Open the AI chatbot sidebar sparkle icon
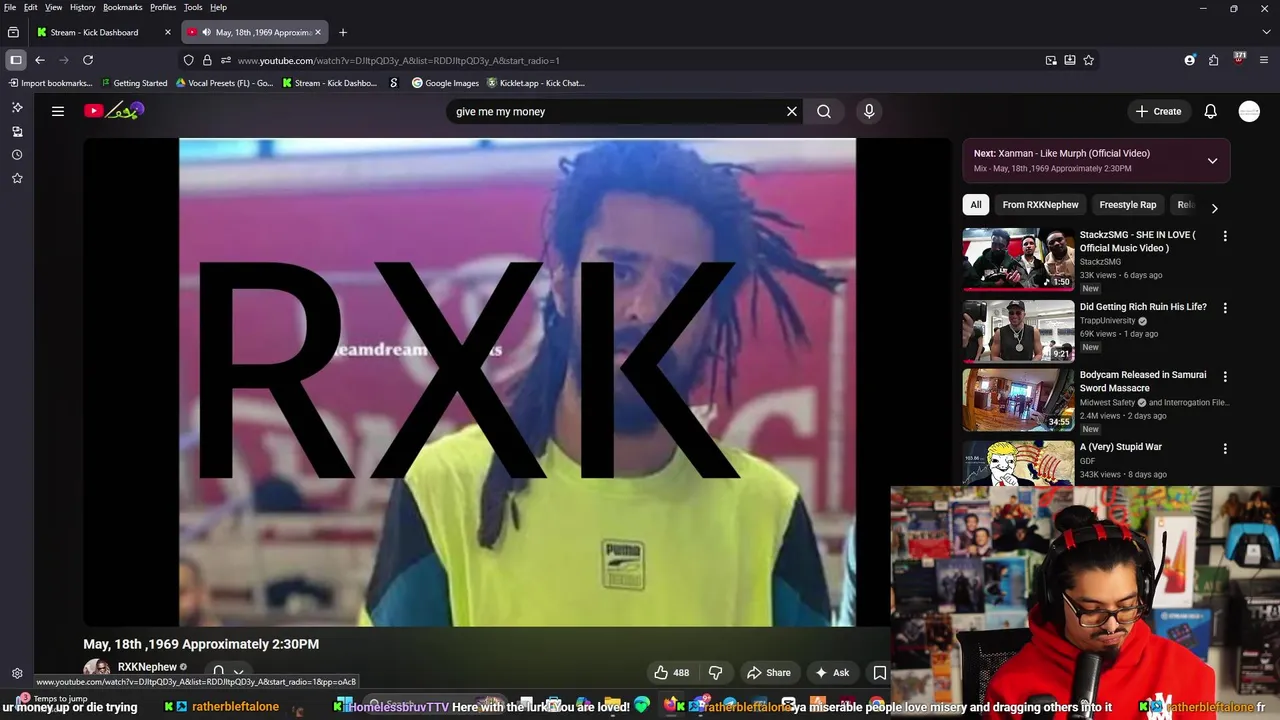This screenshot has width=1280, height=720. pos(17,107)
